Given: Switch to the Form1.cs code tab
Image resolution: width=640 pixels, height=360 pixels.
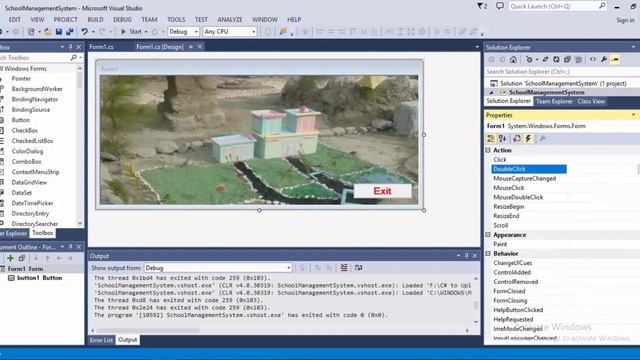Looking at the screenshot, I should click(x=102, y=47).
